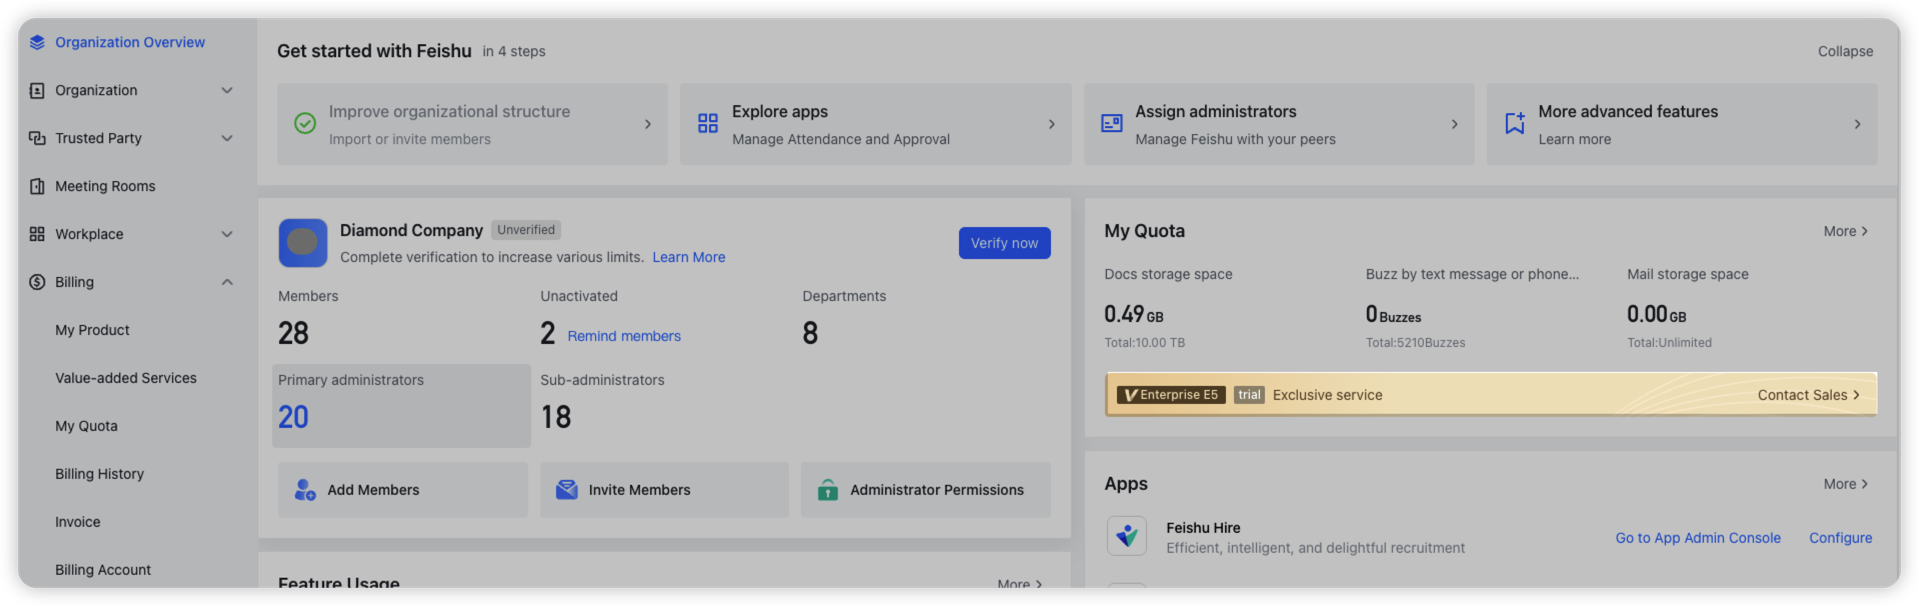Click the Remind members link
The width and height of the screenshot is (1919, 606).
[x=624, y=336]
